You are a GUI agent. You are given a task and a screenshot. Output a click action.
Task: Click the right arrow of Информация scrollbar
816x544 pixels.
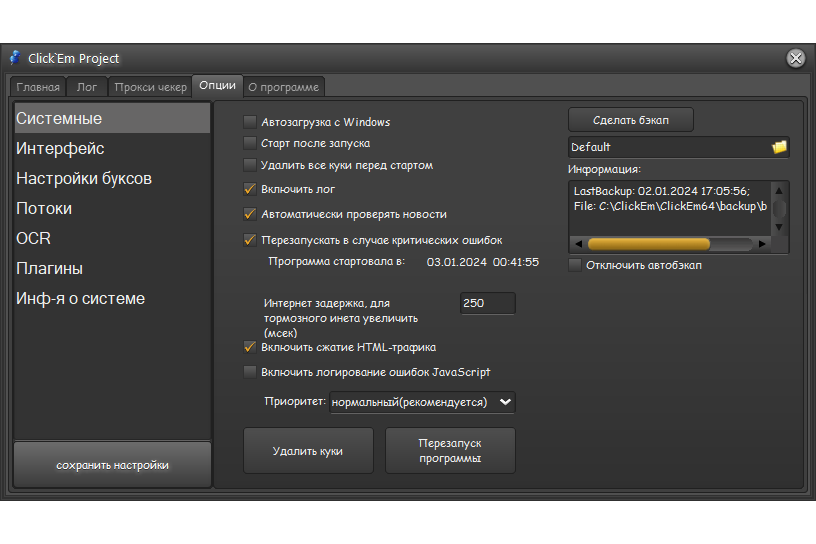click(762, 244)
